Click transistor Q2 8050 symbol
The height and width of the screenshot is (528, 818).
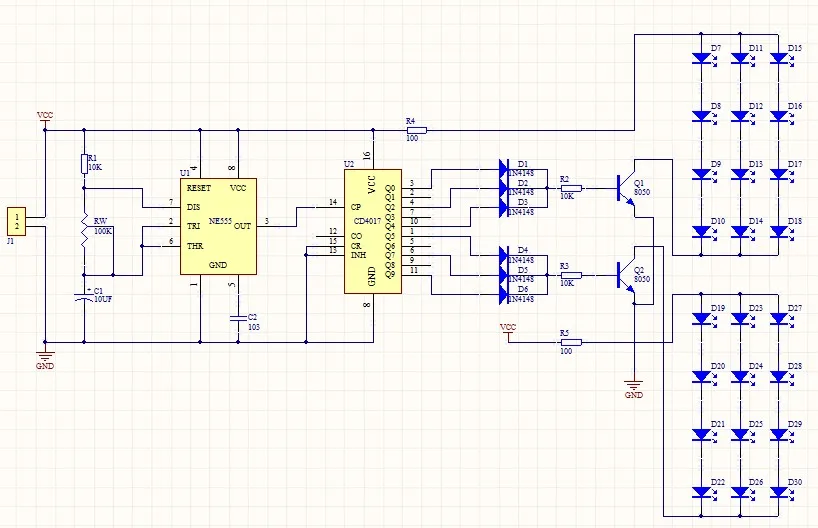(x=626, y=275)
